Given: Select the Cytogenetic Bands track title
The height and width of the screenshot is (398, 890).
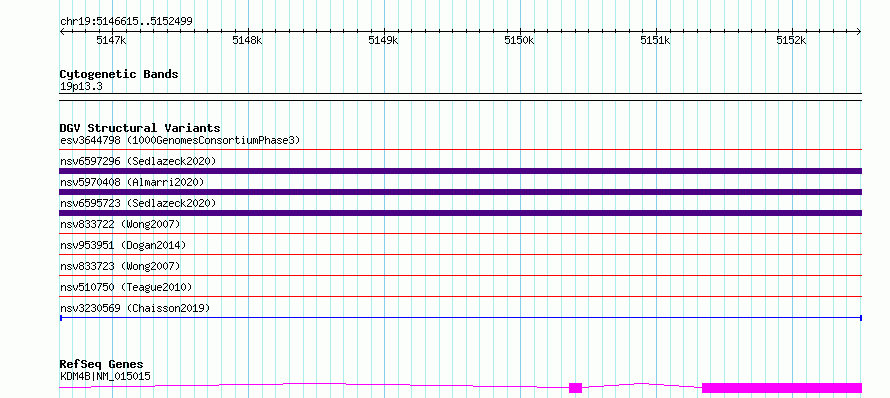Looking at the screenshot, I should [119, 74].
